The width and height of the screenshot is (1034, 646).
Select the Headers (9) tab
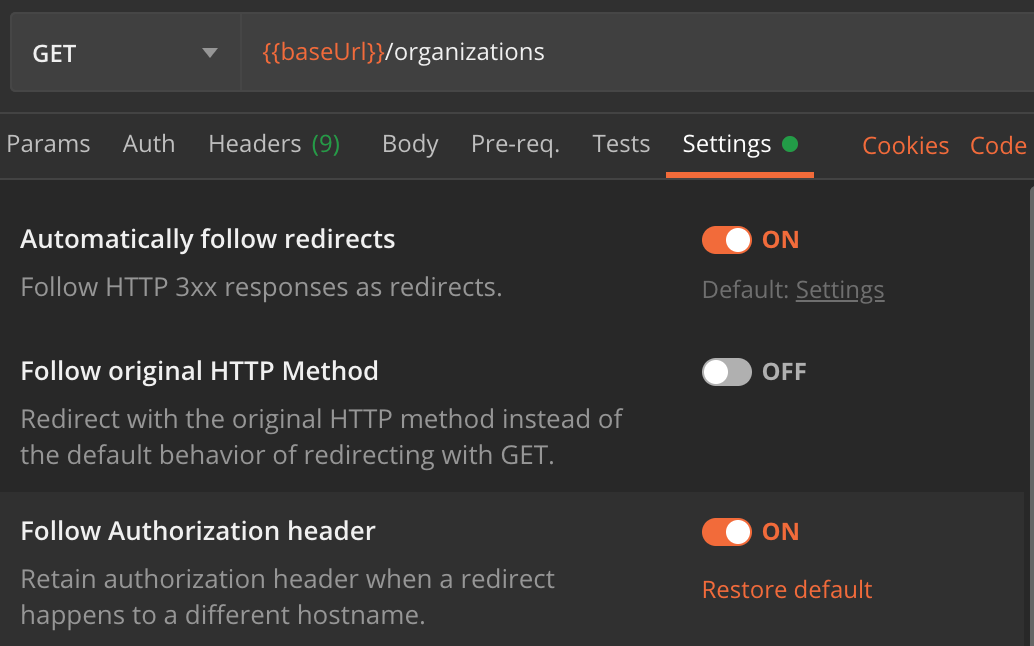[x=274, y=145]
